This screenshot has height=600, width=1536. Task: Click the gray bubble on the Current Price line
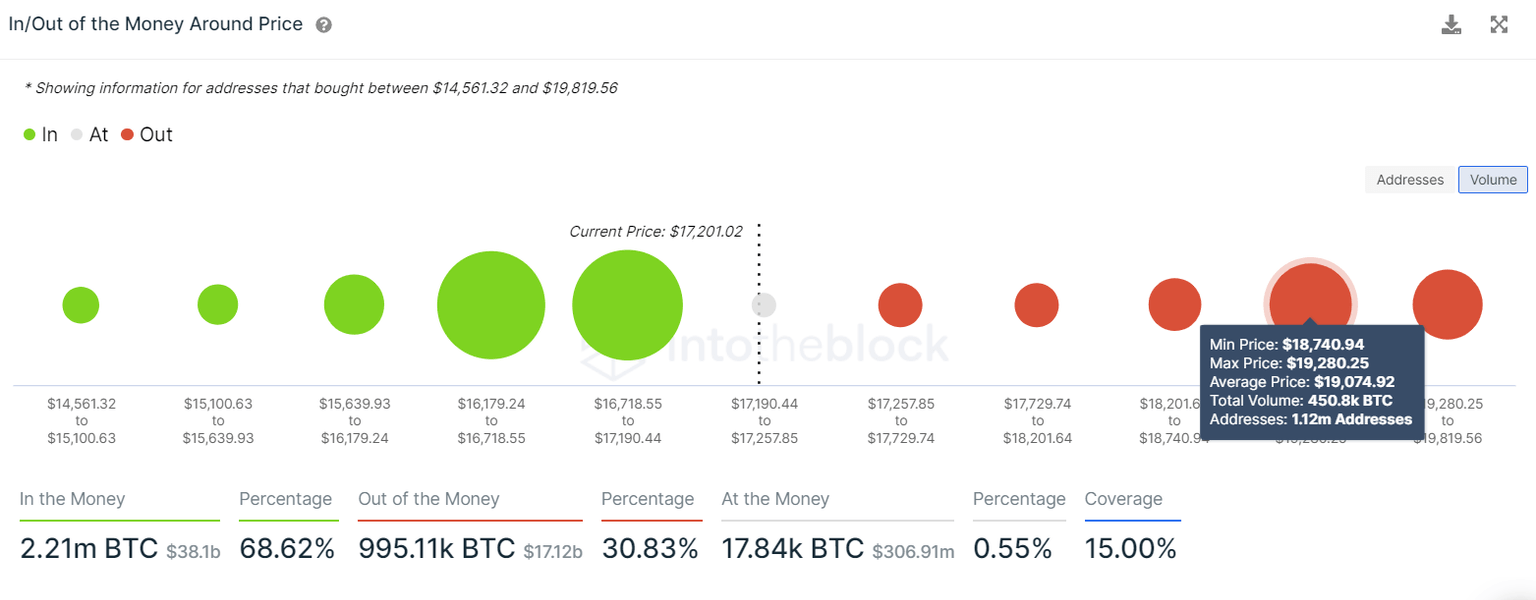[764, 305]
